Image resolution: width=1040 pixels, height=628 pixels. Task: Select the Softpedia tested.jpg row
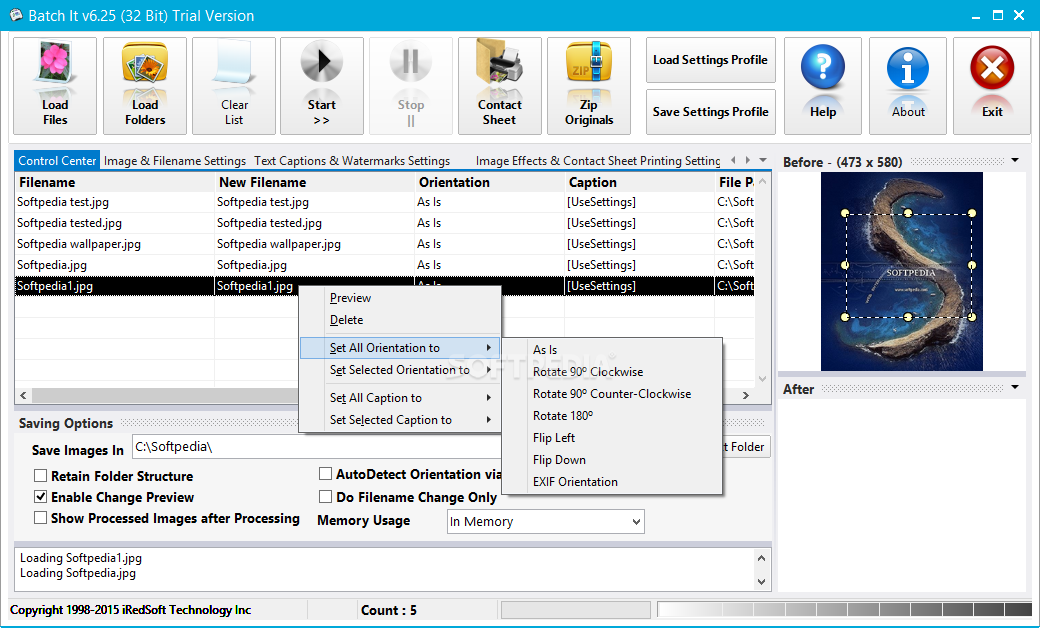pyautogui.click(x=384, y=223)
